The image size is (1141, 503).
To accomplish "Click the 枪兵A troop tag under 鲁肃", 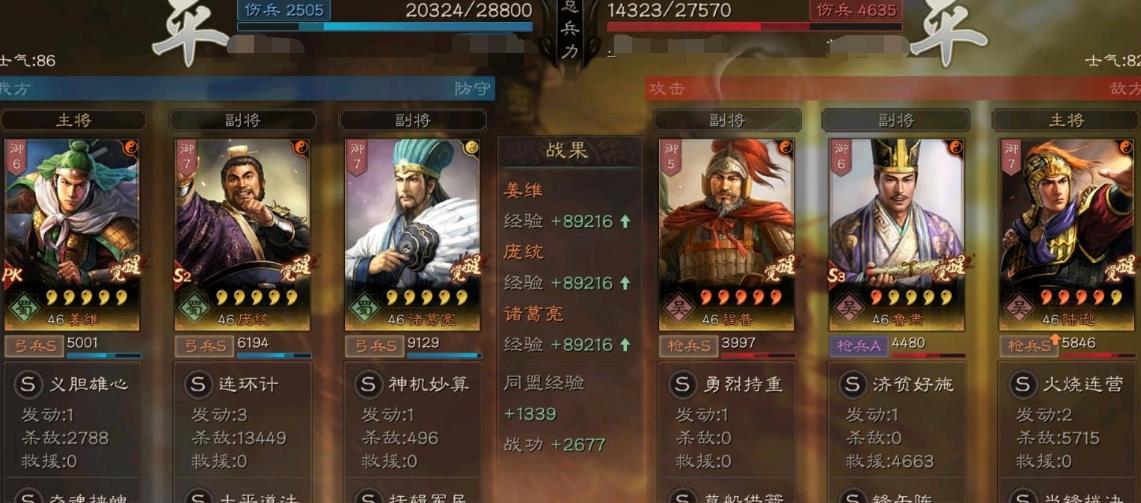I will [x=859, y=346].
